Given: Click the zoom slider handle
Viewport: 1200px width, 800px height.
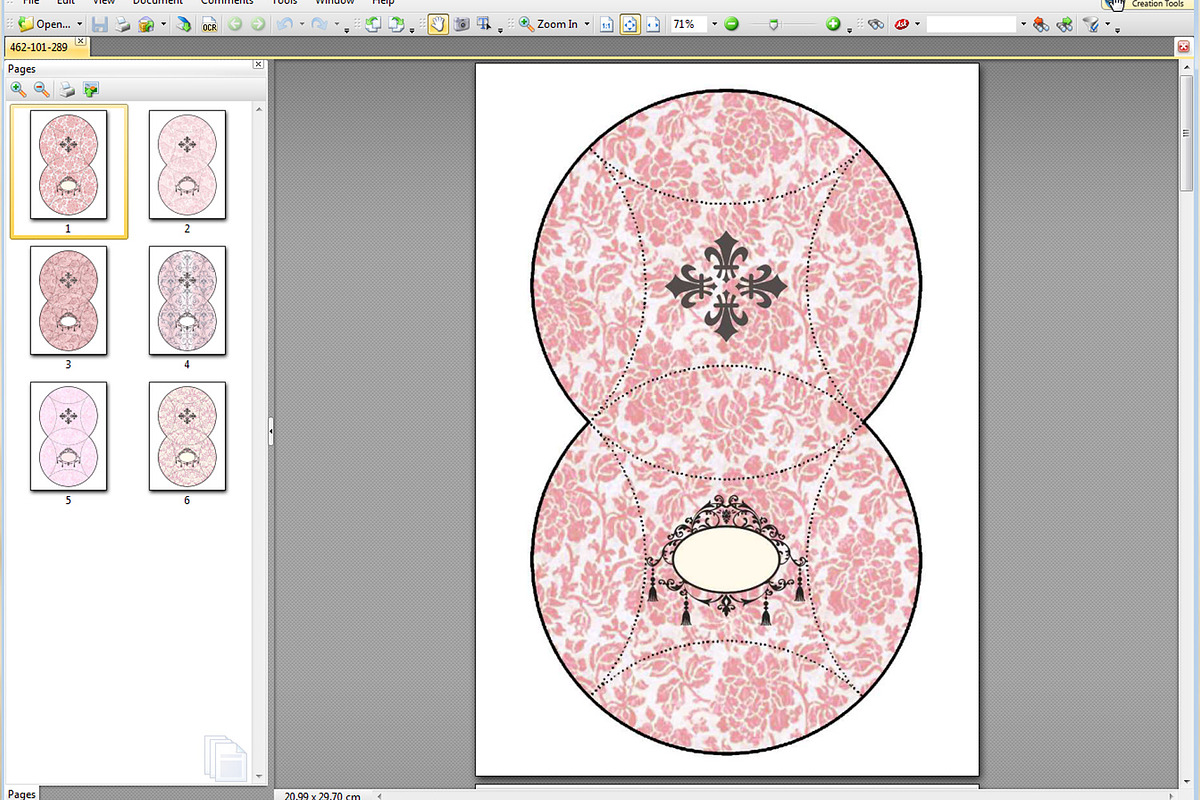Looking at the screenshot, I should 773,24.
